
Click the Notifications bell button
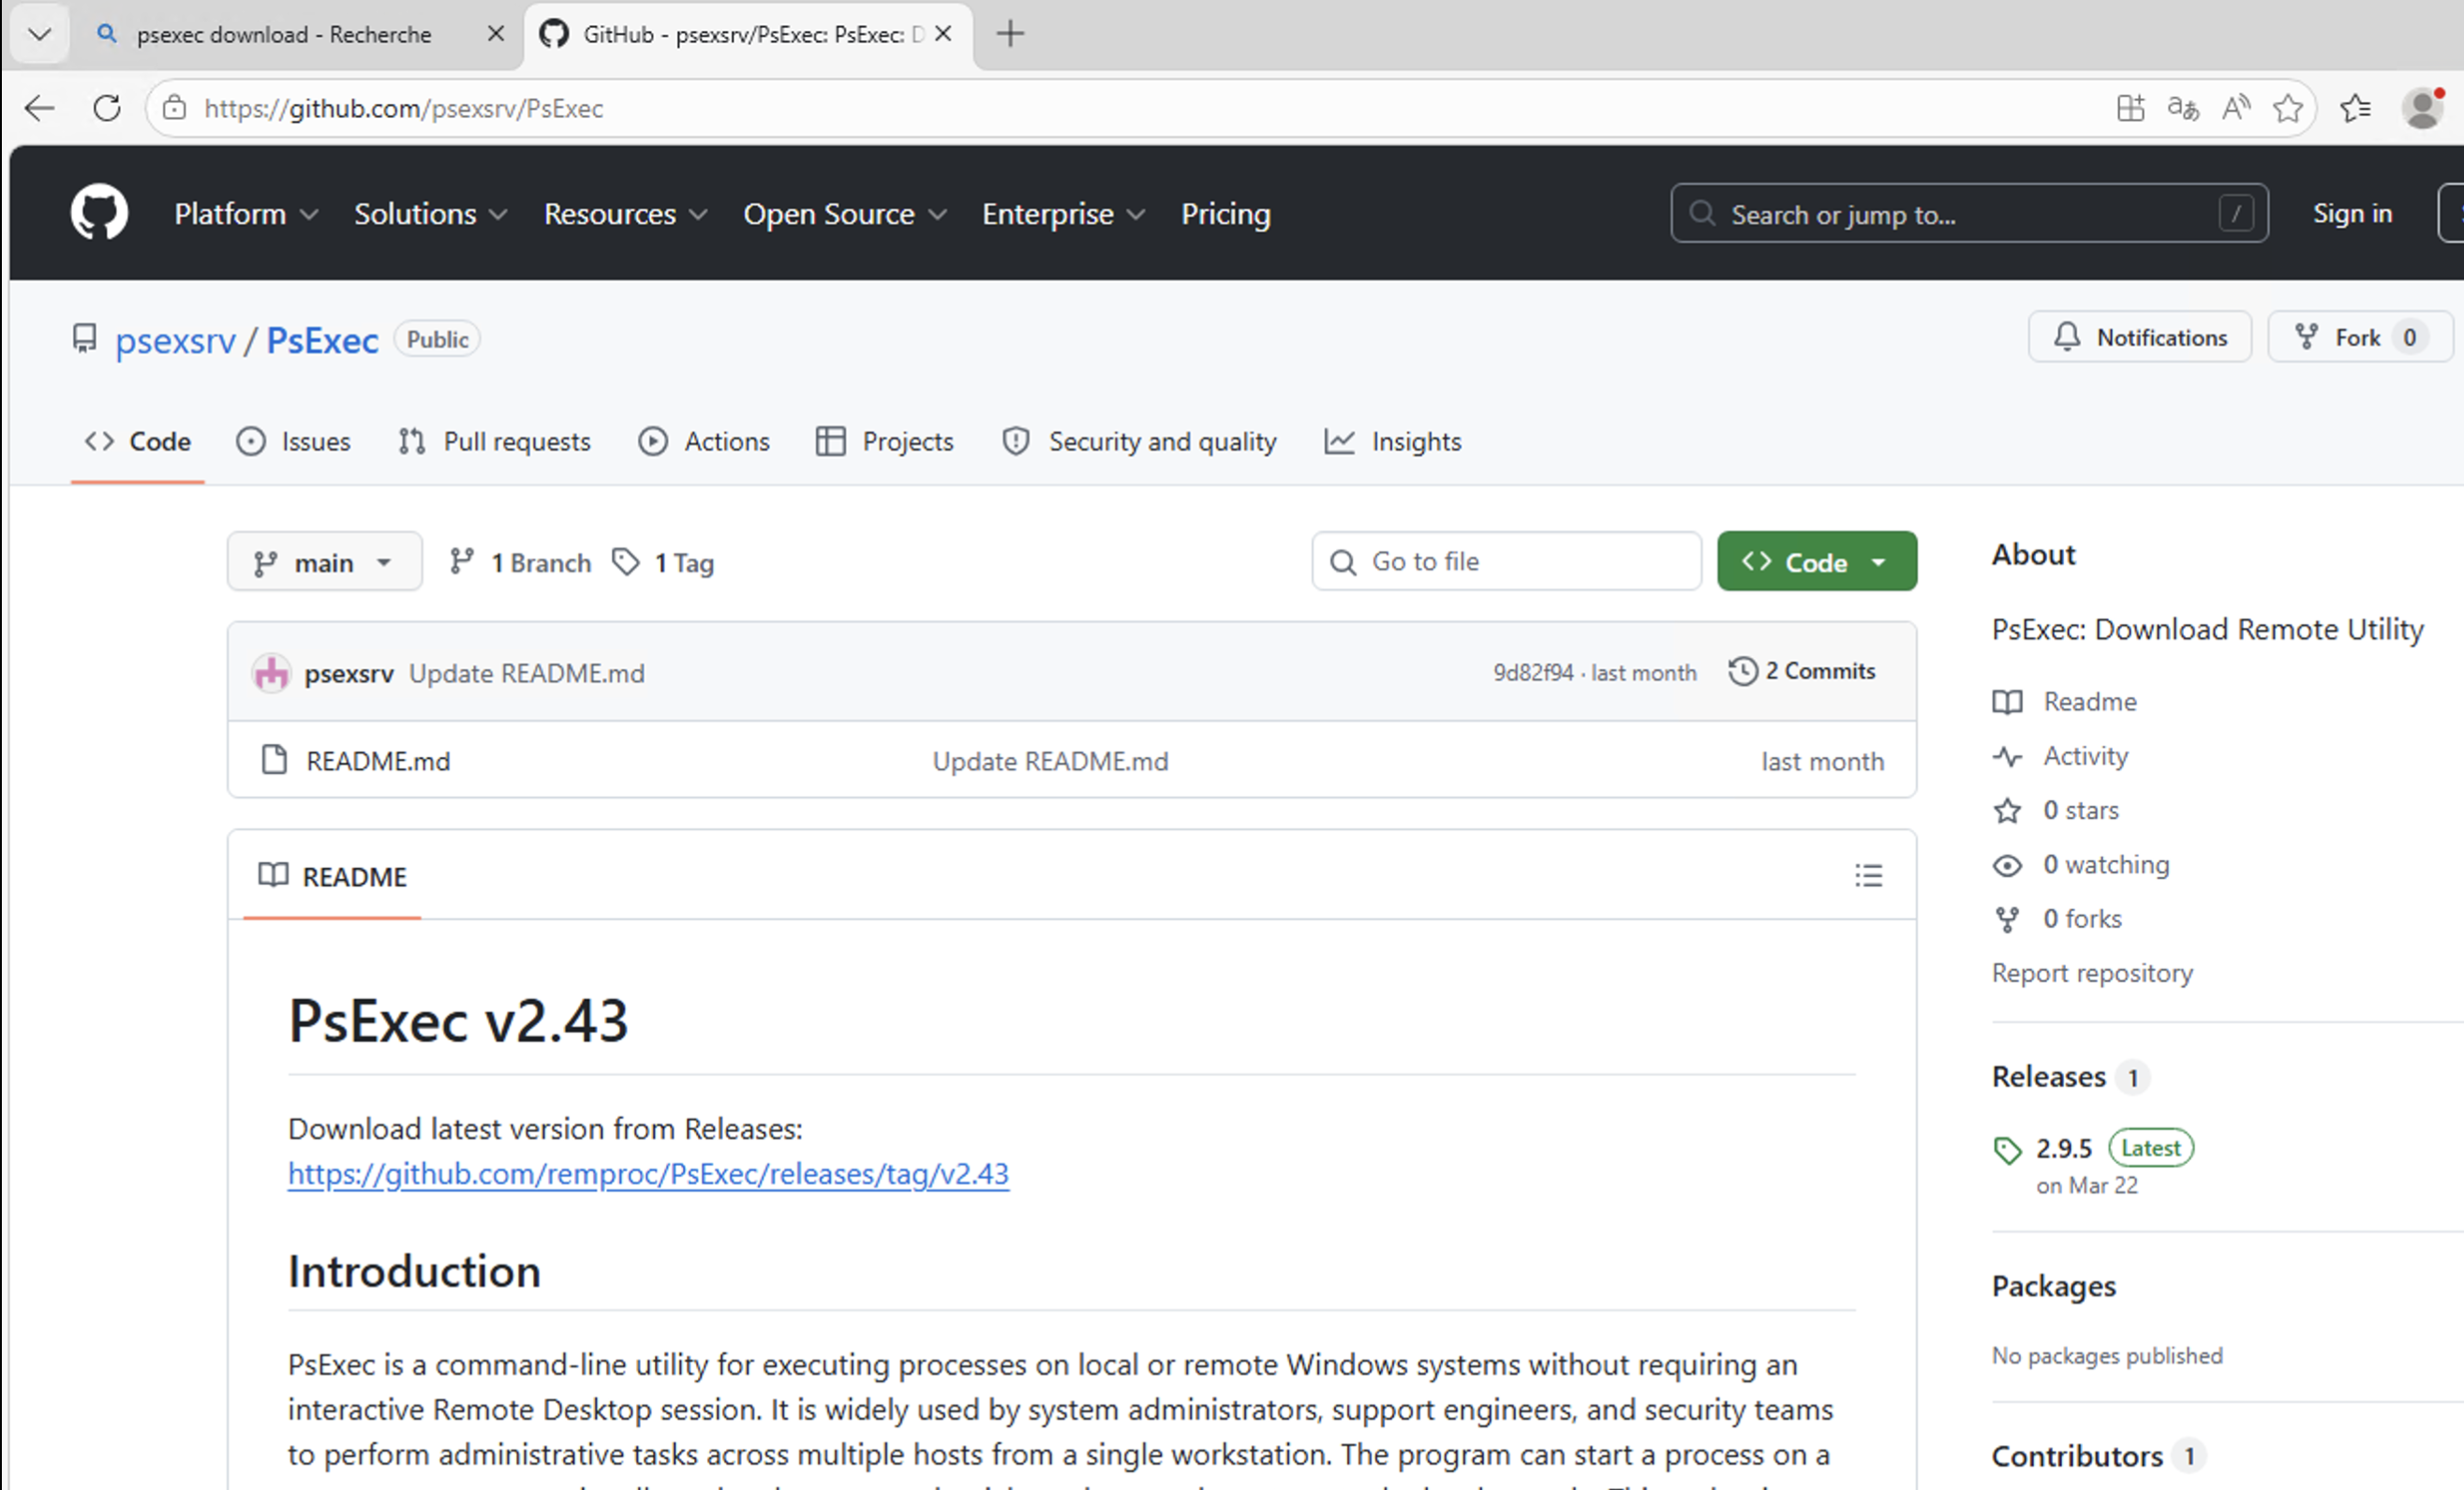click(2140, 337)
